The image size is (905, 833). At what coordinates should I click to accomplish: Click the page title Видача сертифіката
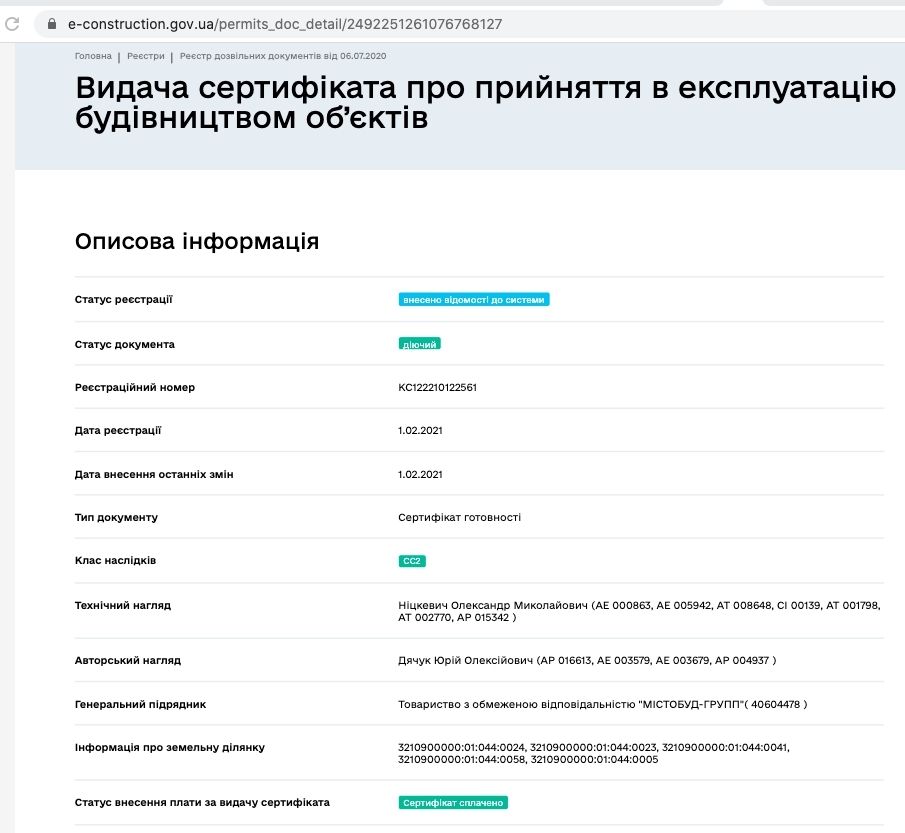tap(485, 103)
